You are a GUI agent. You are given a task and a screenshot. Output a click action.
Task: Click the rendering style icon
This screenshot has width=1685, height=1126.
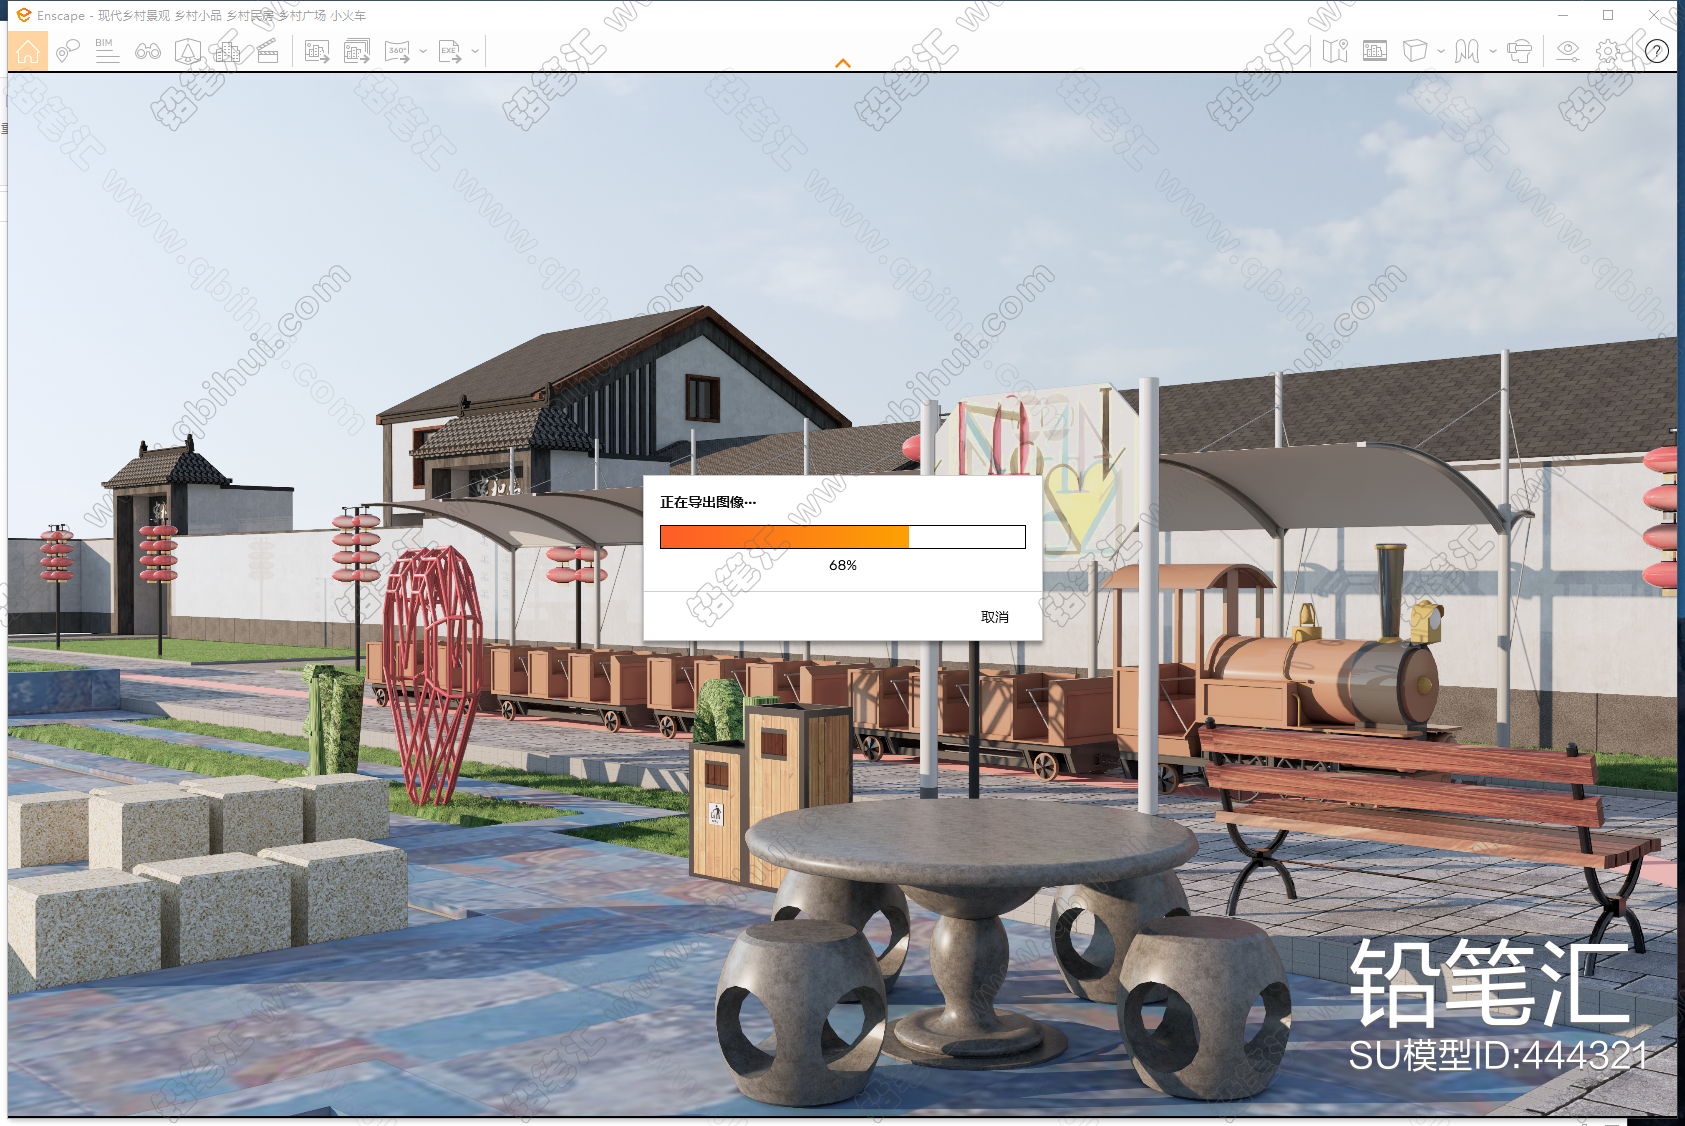point(1467,51)
